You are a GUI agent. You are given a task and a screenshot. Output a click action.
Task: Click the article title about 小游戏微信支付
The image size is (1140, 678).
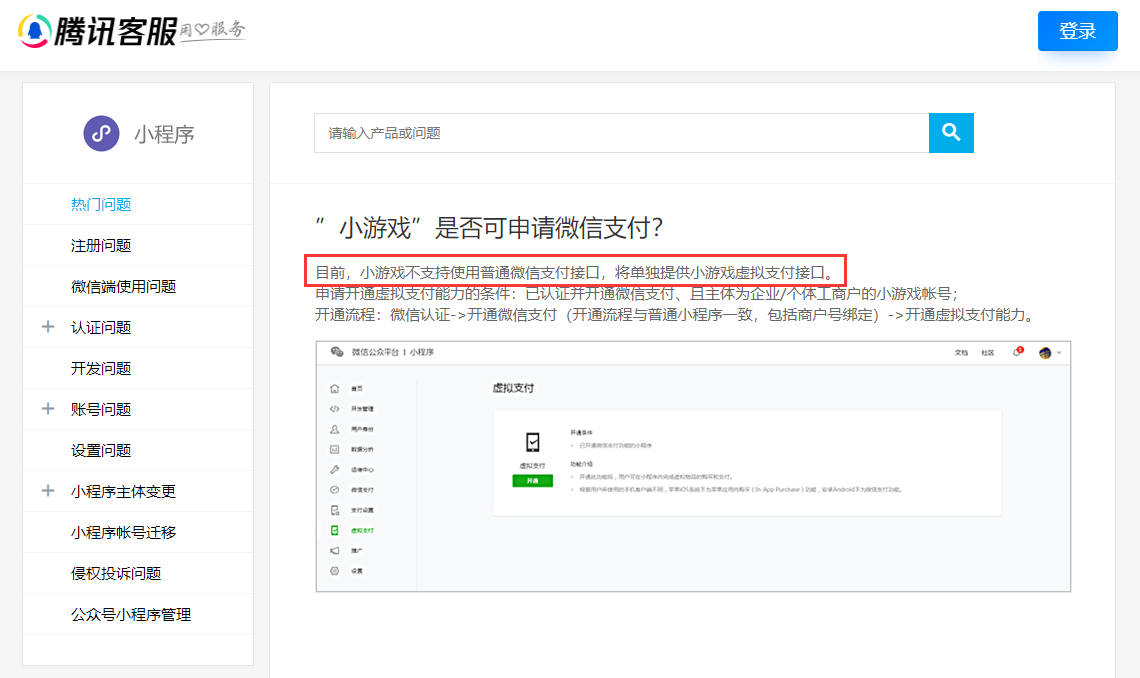pyautogui.click(x=489, y=227)
